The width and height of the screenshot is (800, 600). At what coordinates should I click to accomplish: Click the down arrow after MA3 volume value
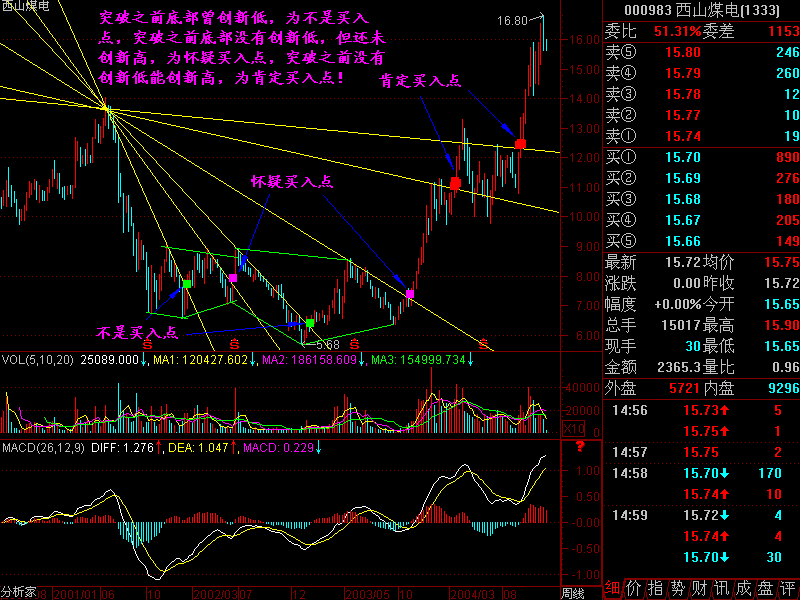470,360
